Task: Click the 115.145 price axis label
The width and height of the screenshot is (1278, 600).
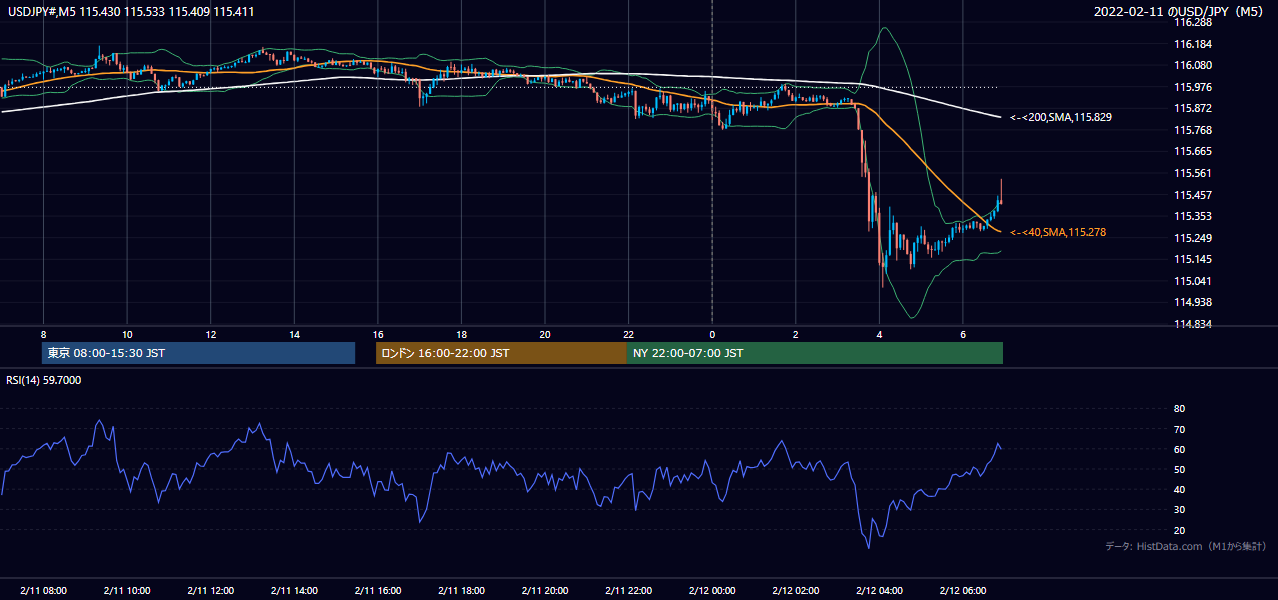Action: pyautogui.click(x=1193, y=259)
